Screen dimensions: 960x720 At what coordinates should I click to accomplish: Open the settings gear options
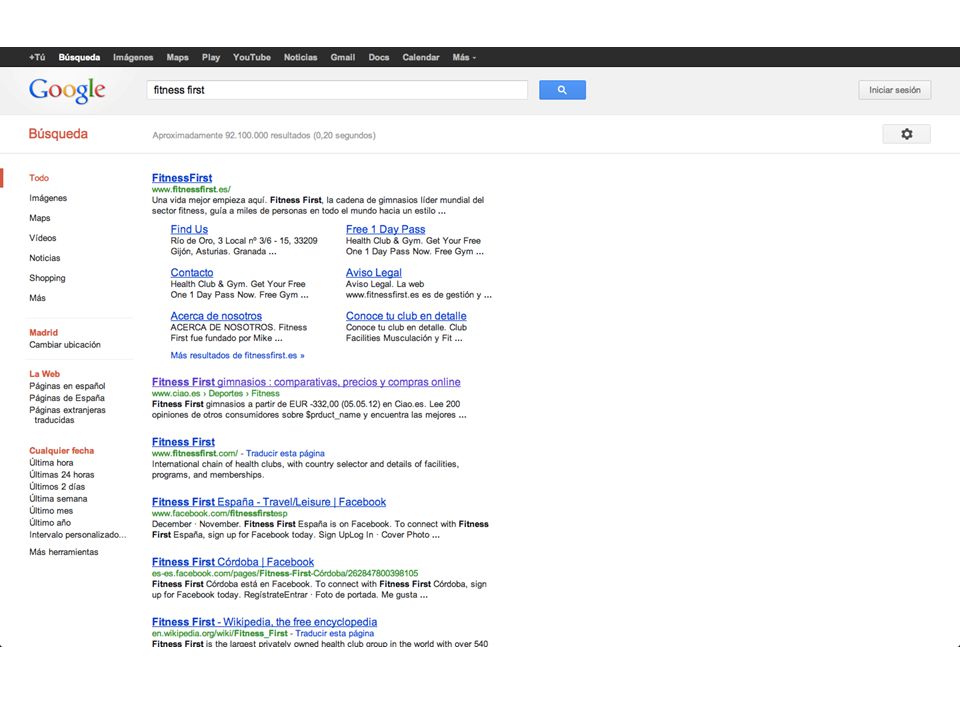click(x=906, y=134)
